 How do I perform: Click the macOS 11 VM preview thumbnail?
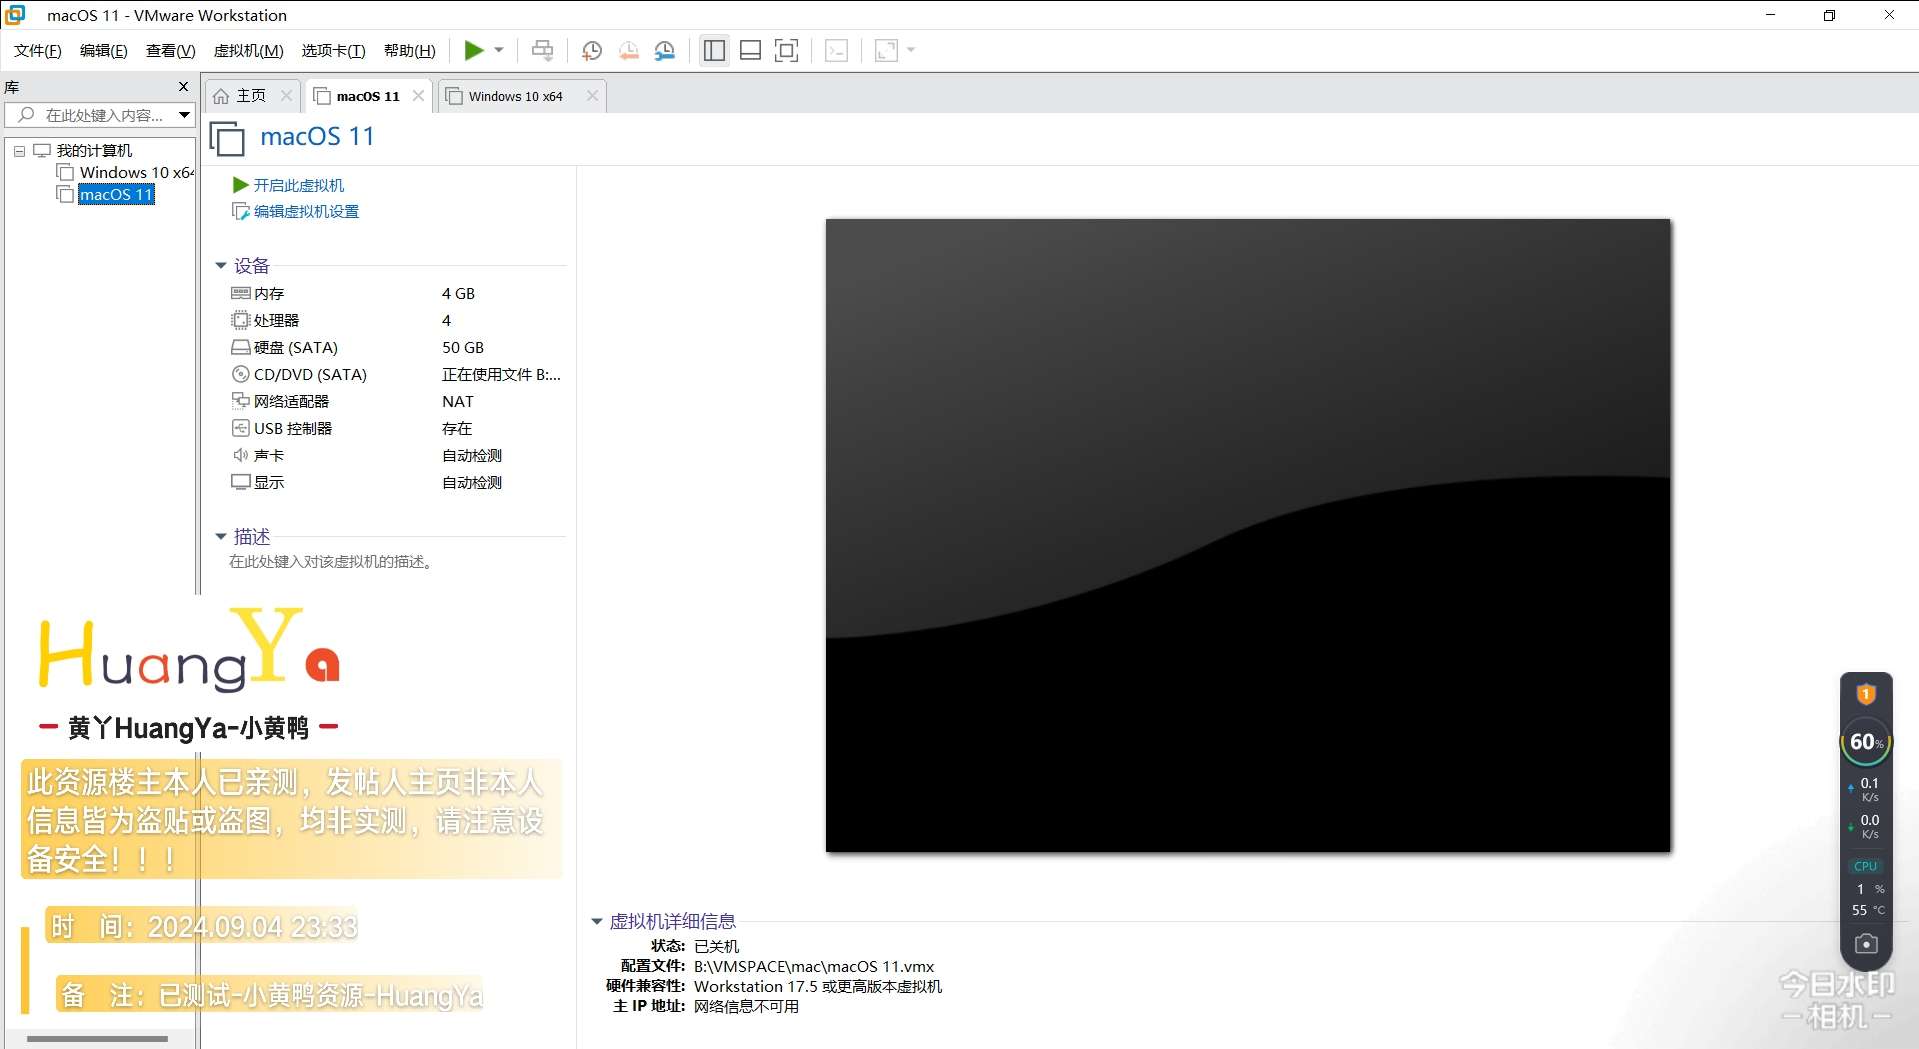pyautogui.click(x=1248, y=536)
